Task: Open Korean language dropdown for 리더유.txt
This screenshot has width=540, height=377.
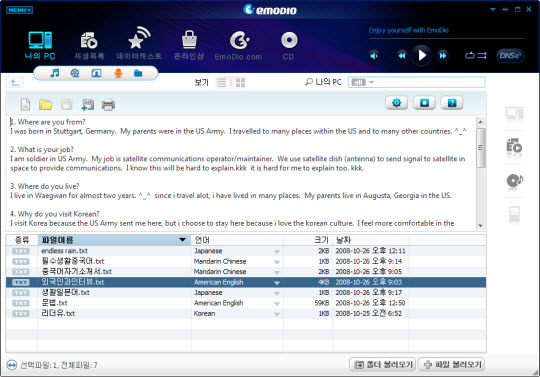Action: coord(277,314)
